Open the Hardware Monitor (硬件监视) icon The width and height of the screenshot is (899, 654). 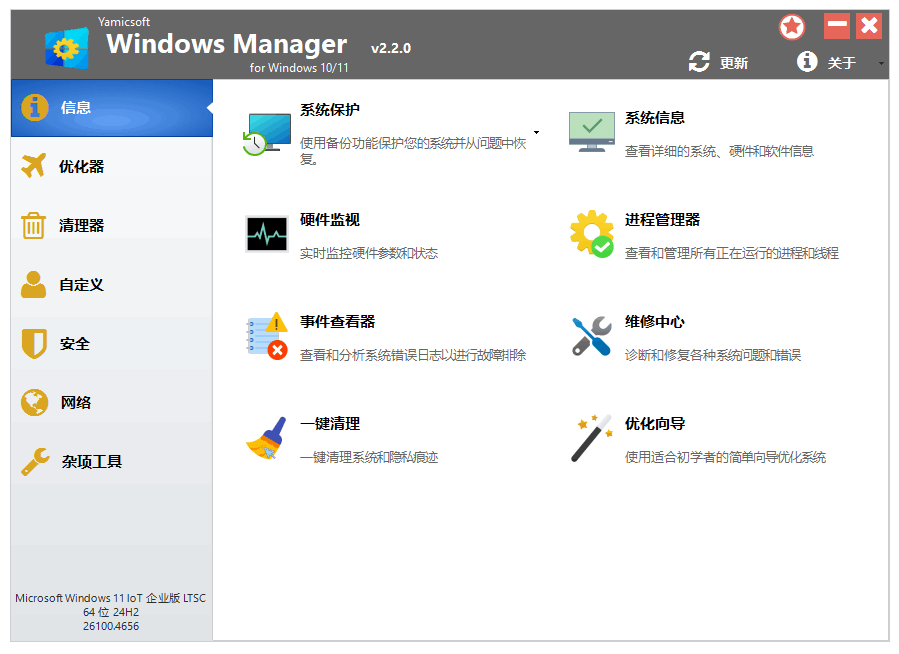[267, 234]
